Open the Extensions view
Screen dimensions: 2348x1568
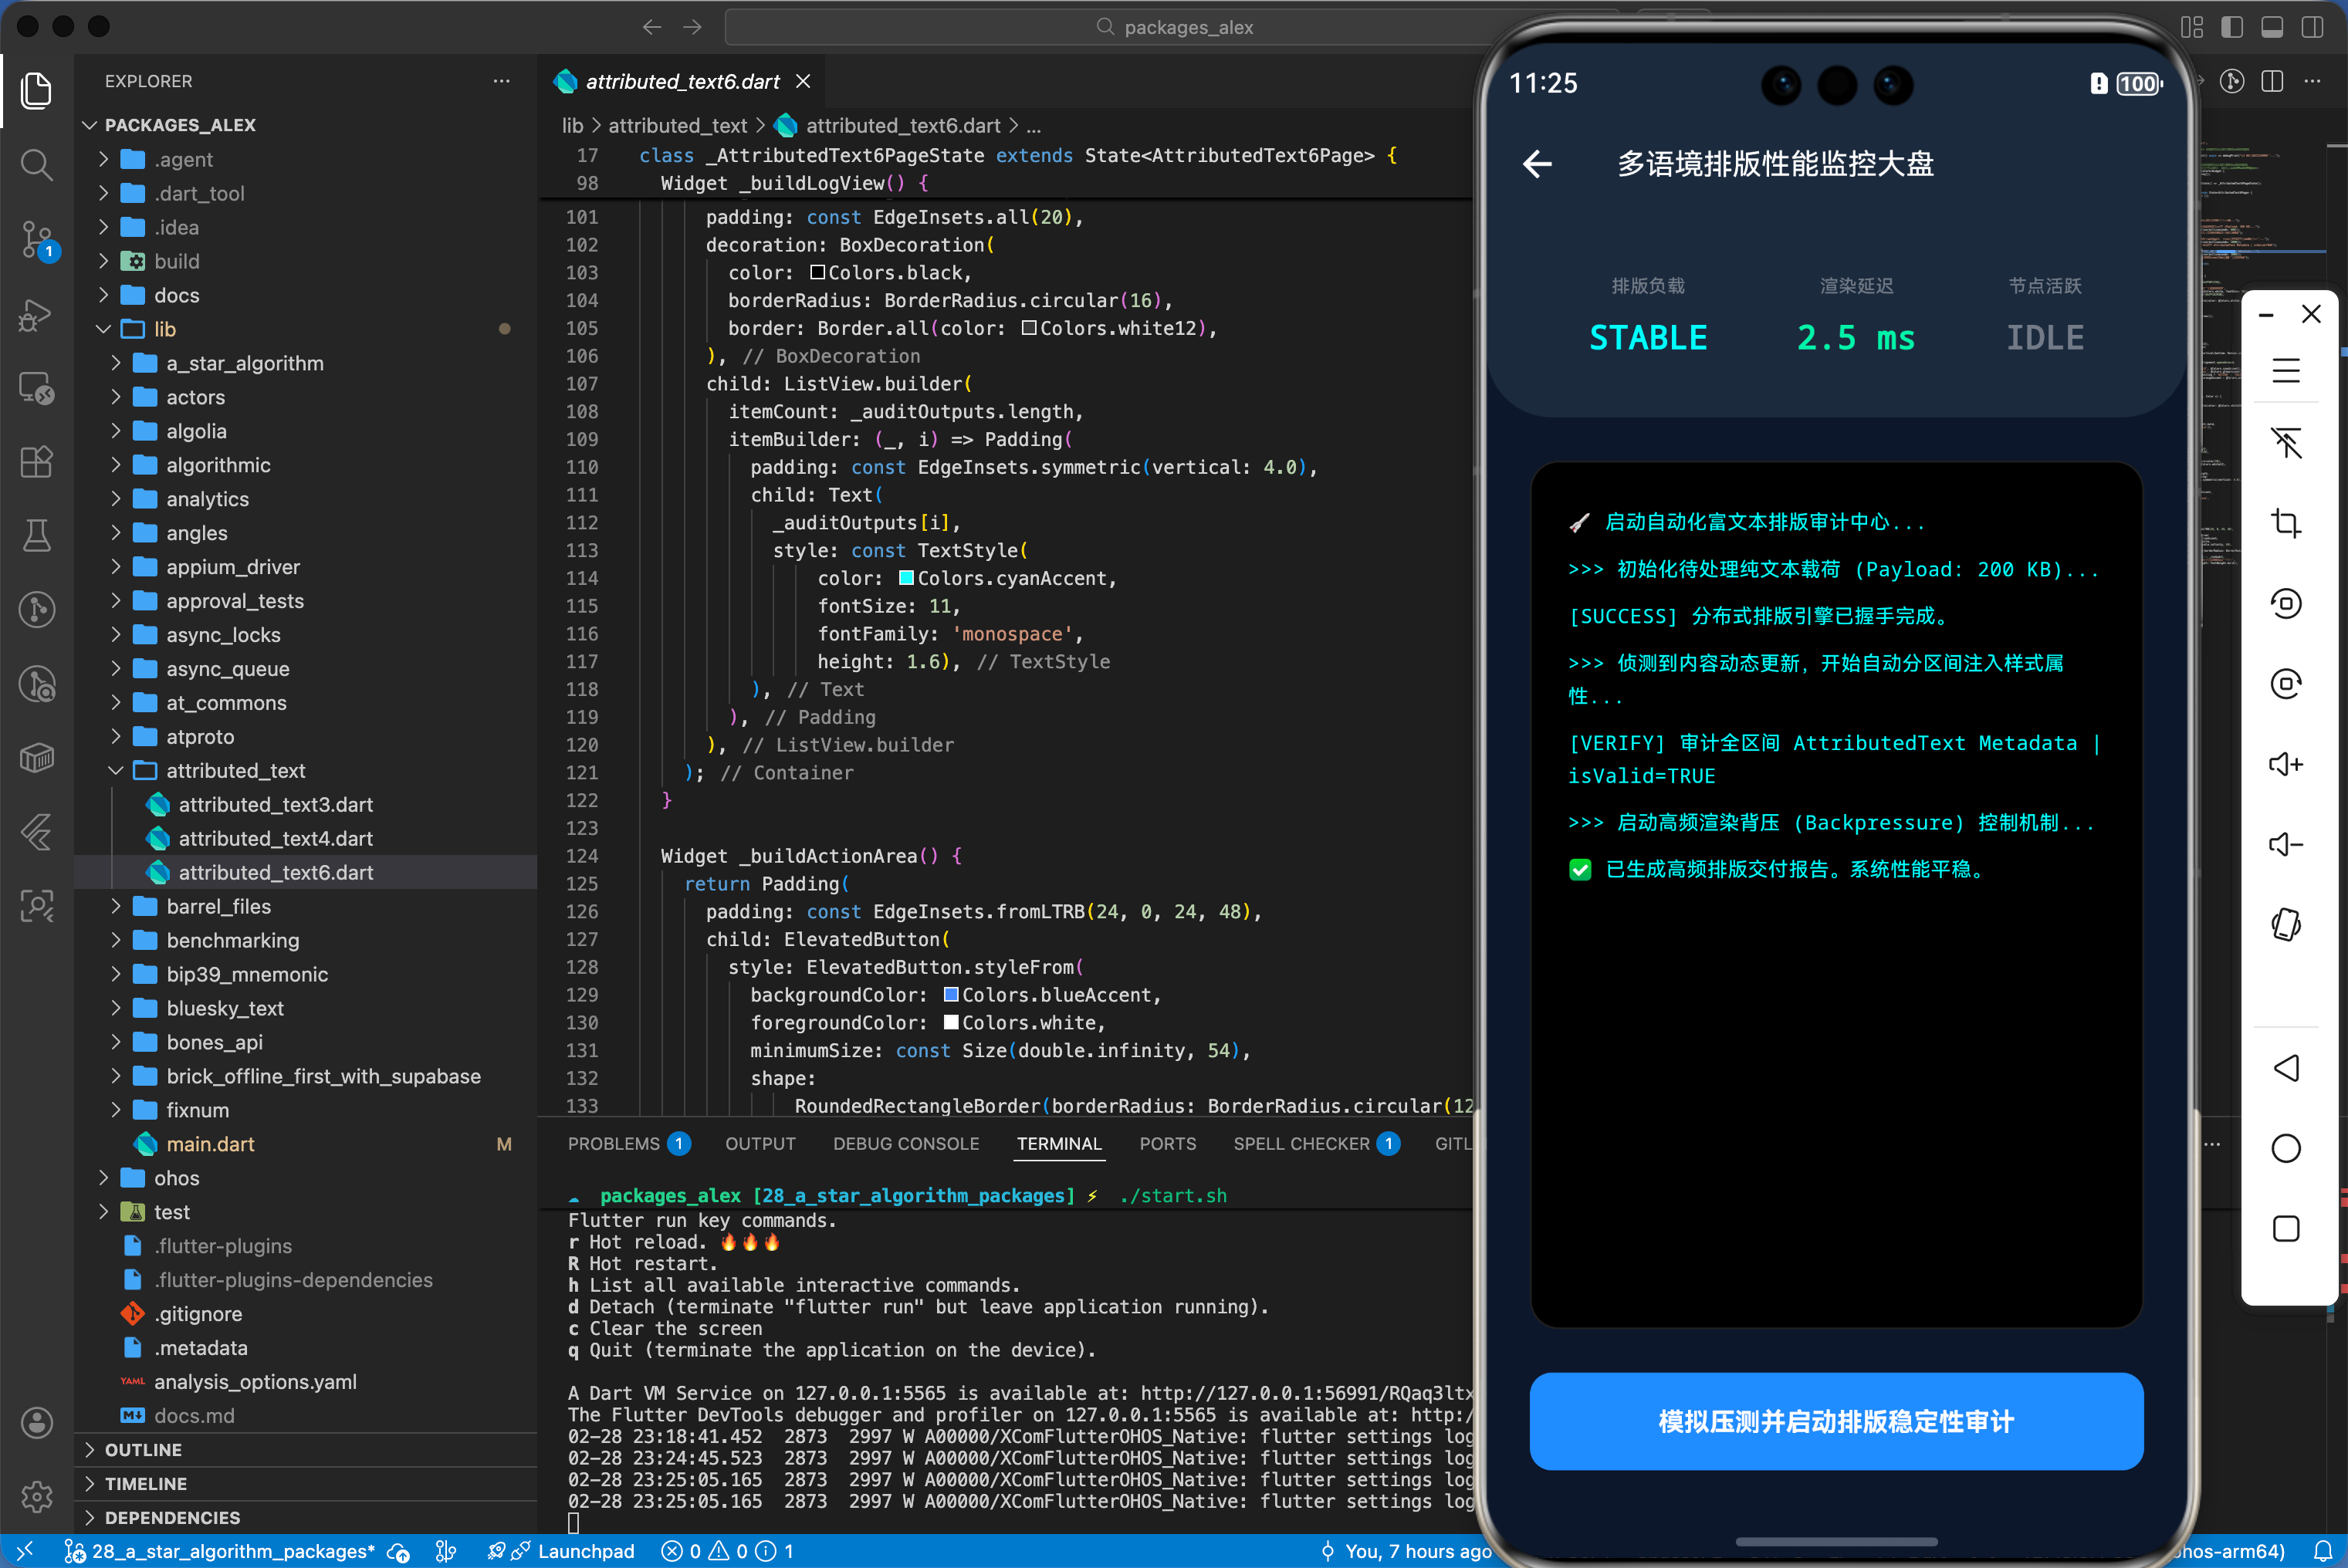coord(37,462)
